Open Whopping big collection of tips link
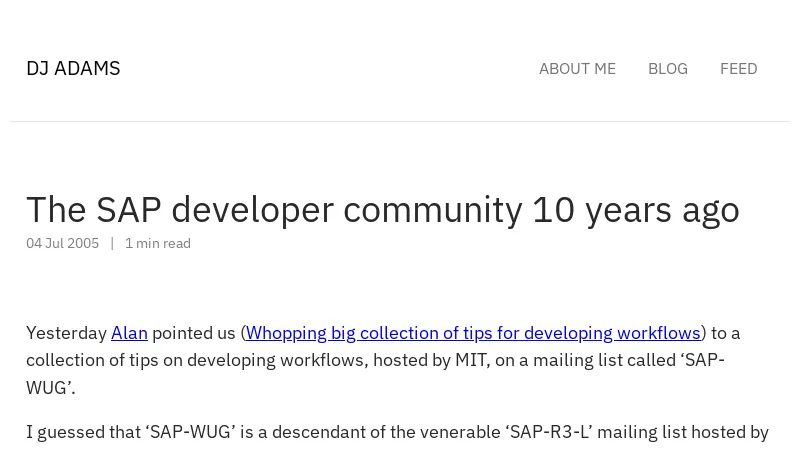Viewport: 800px width, 450px height. (473, 333)
